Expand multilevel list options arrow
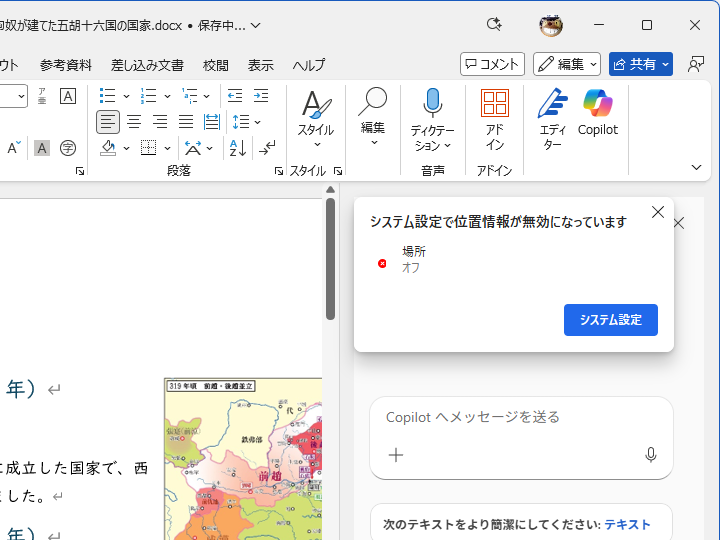The width and height of the screenshot is (720, 540). [207, 96]
